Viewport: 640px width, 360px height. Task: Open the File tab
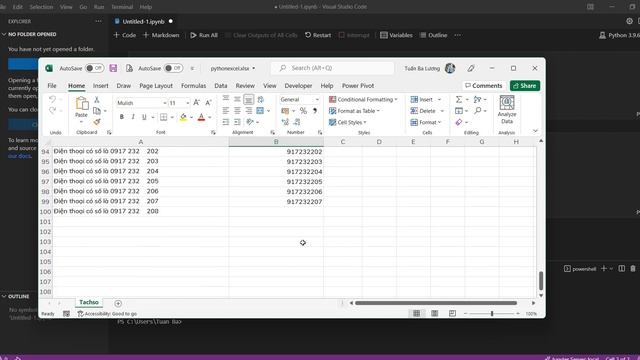pyautogui.click(x=52, y=86)
